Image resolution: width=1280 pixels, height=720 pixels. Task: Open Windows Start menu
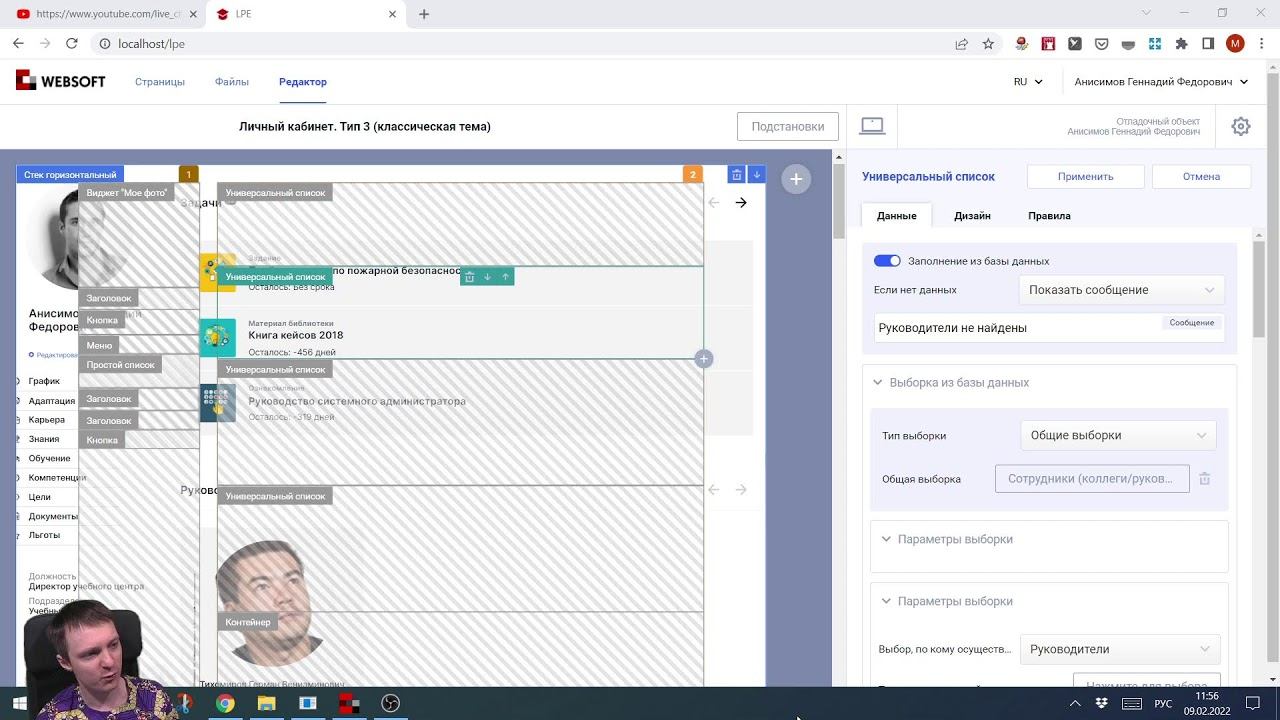click(x=20, y=704)
